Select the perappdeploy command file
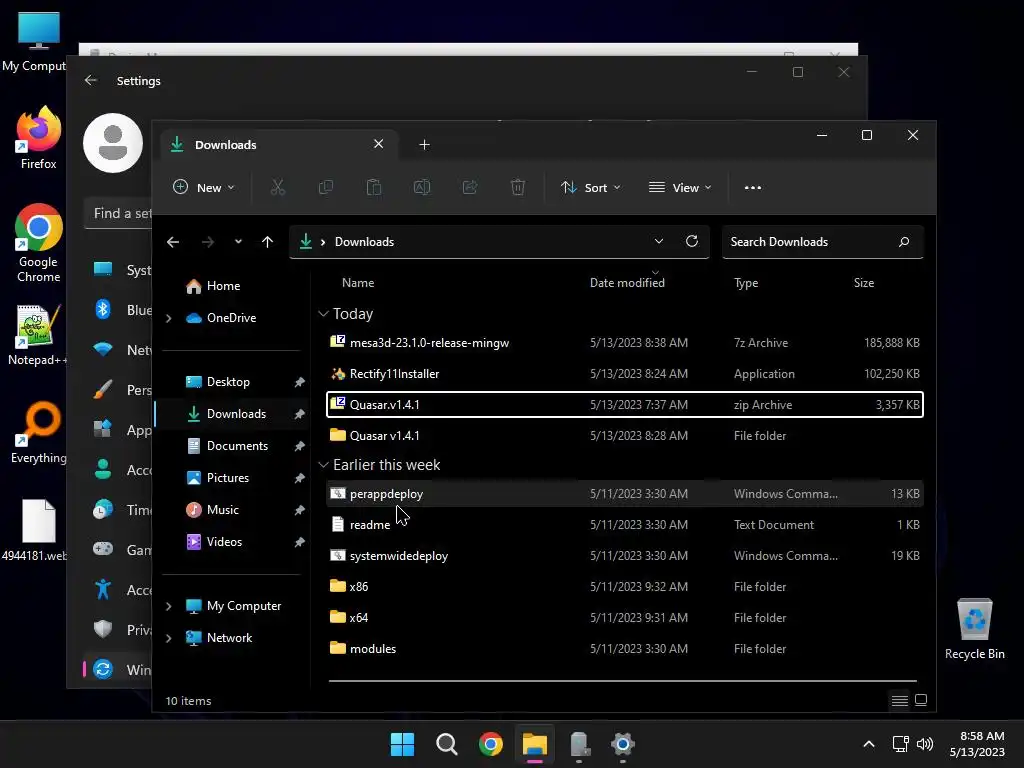 click(x=624, y=494)
